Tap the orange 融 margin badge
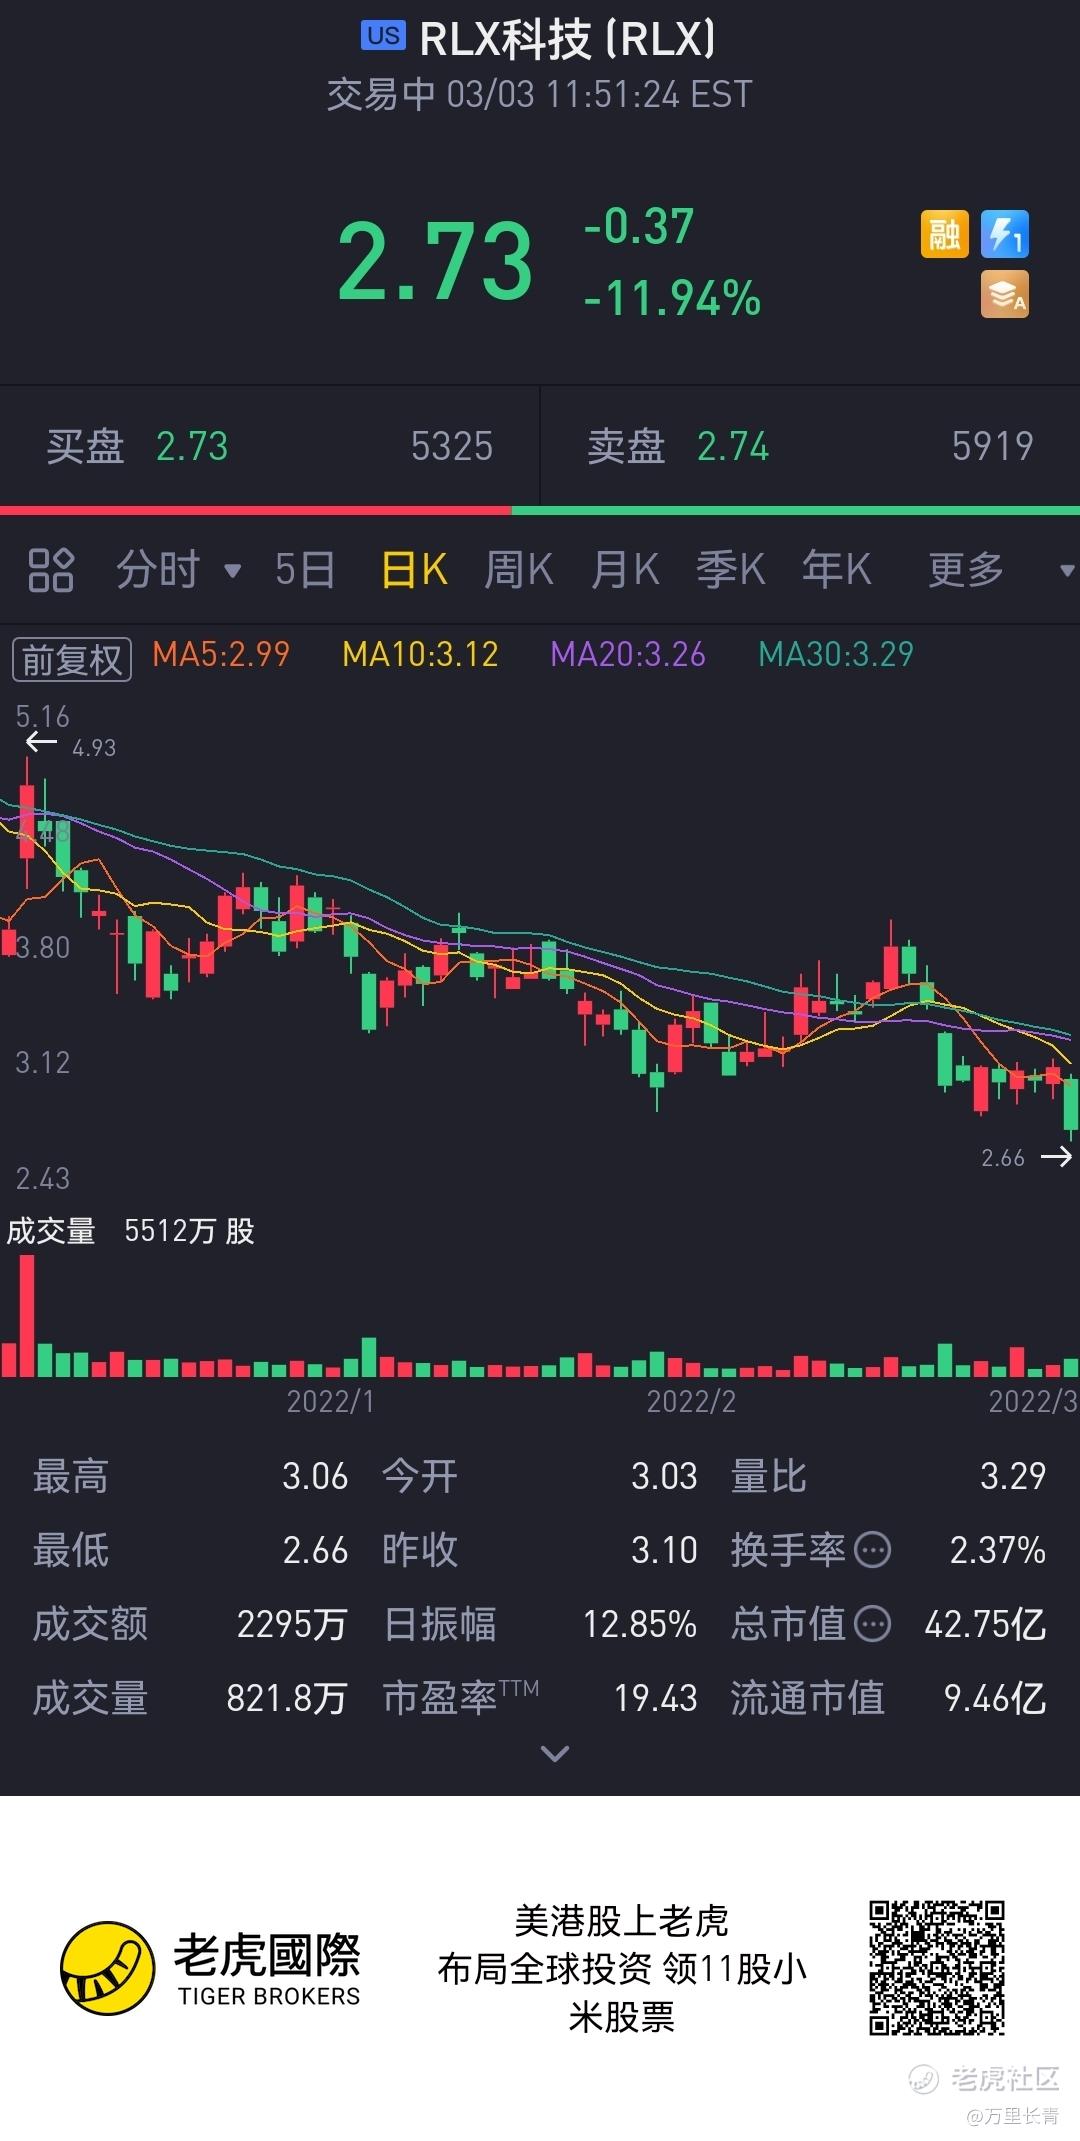Viewport: 1080px width, 2141px height. (944, 235)
